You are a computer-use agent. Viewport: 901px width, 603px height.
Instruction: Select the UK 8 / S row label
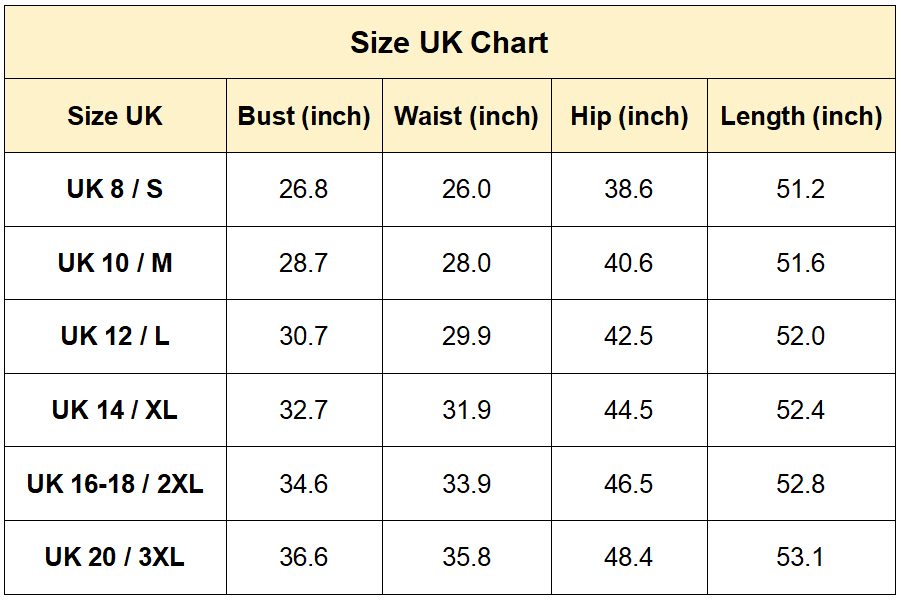point(115,189)
